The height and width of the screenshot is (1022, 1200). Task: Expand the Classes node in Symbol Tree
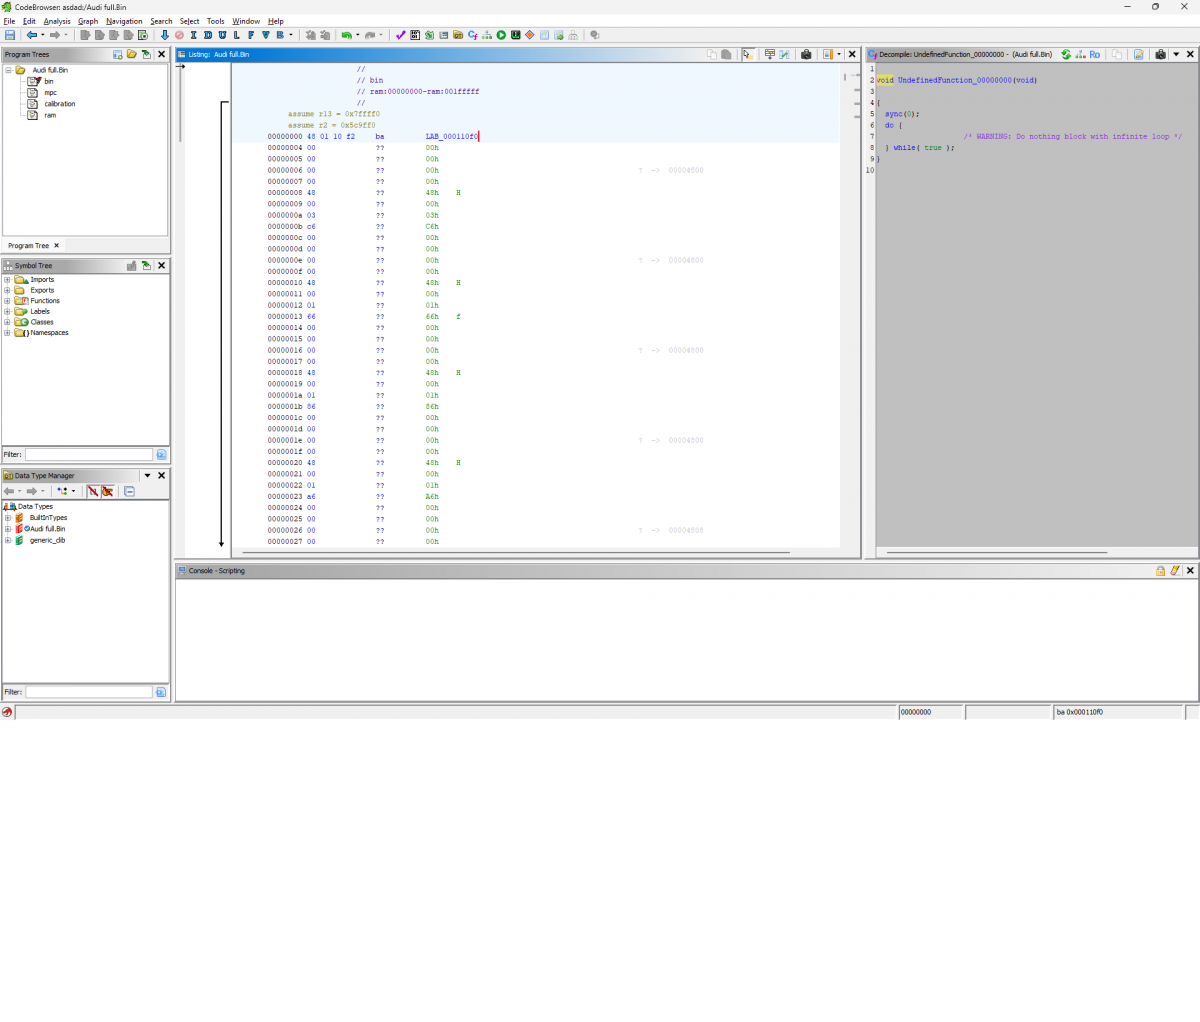coord(7,322)
